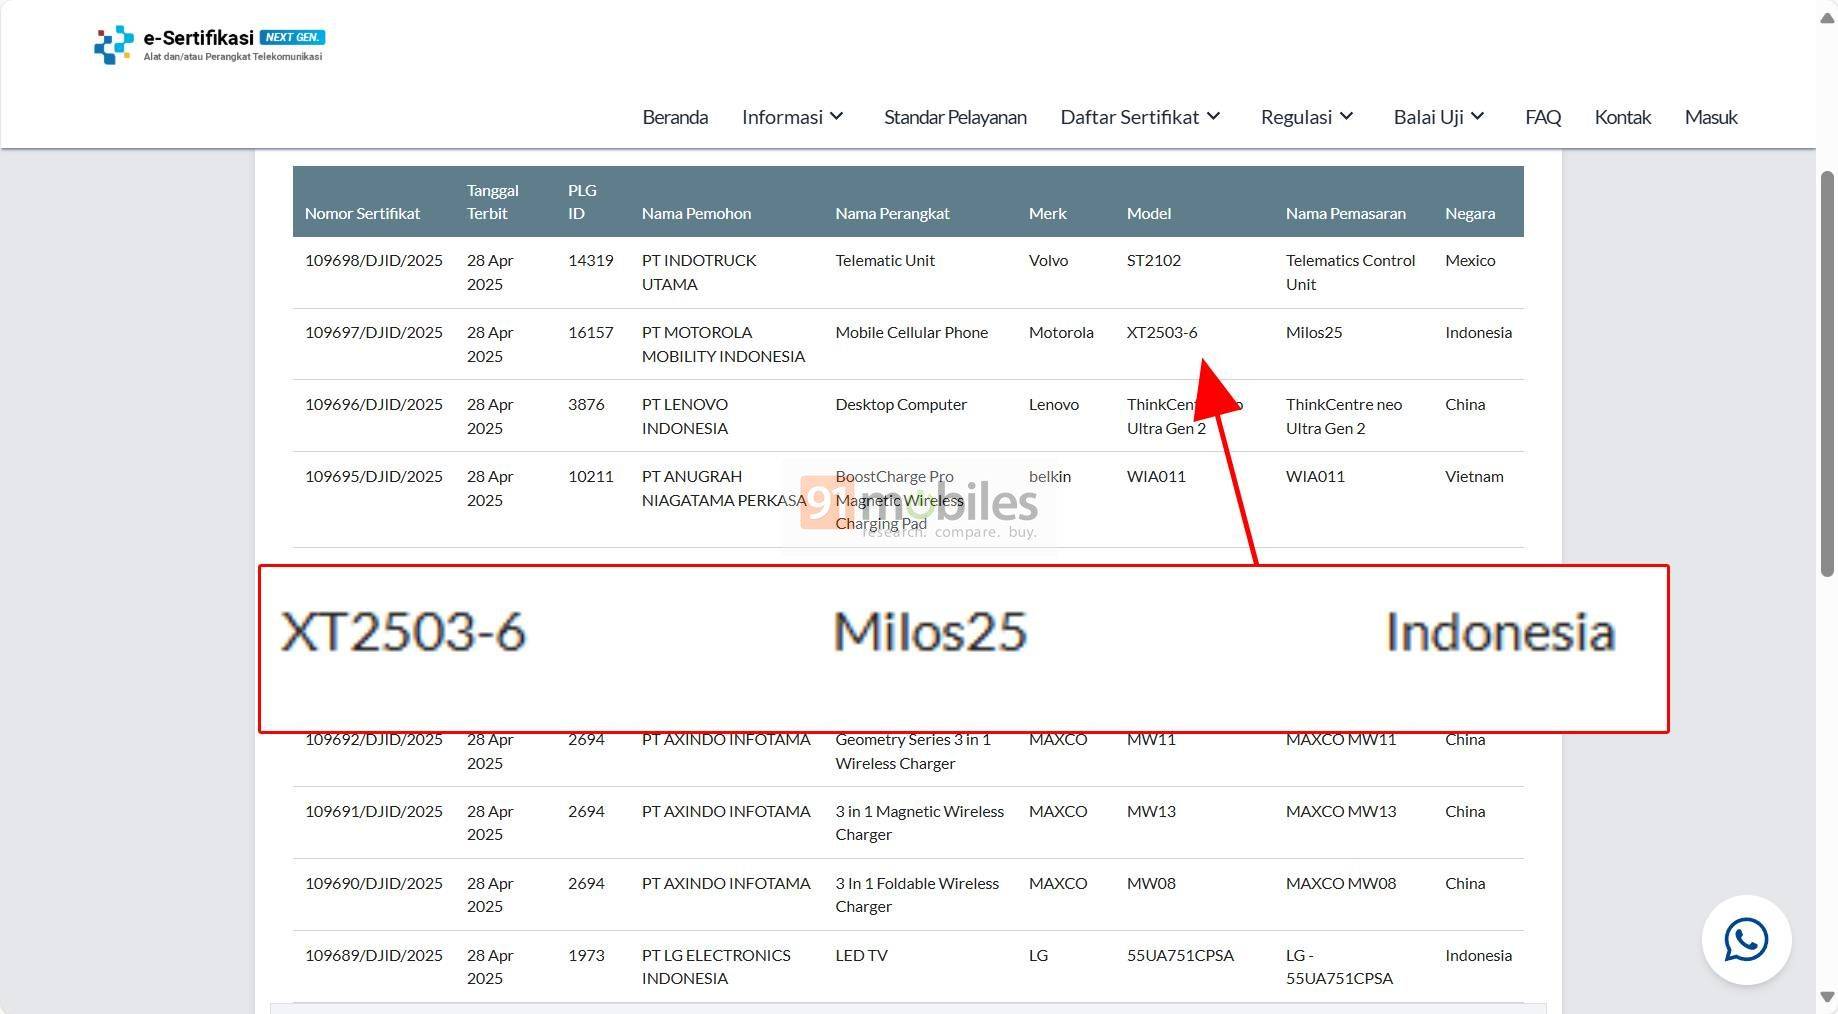Click the Model column header
This screenshot has height=1014, width=1838.
[x=1148, y=213]
